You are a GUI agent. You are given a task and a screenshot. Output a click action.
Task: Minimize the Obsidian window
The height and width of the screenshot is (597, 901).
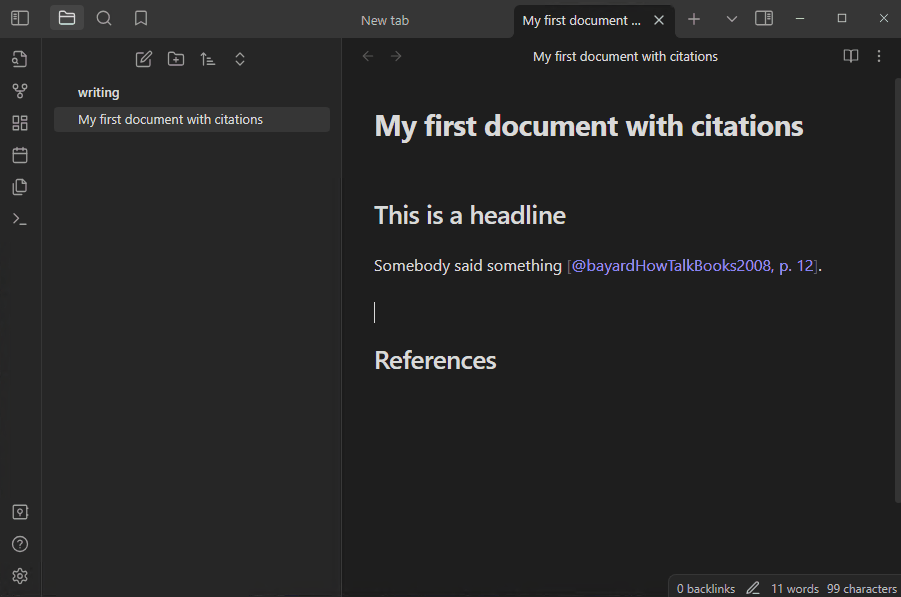coord(800,18)
